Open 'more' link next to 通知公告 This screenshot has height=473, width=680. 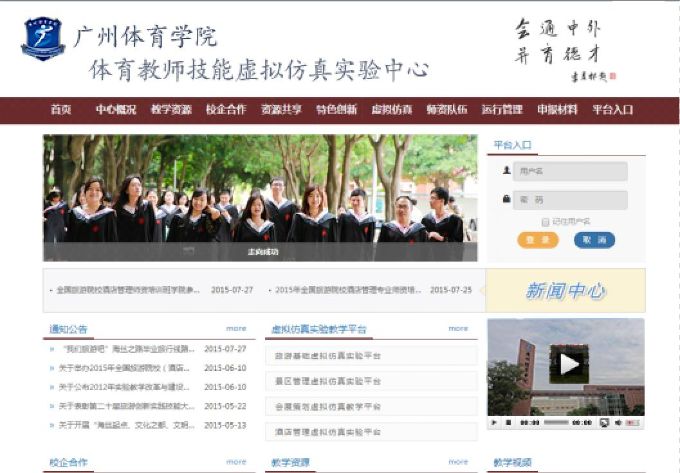pos(236,328)
